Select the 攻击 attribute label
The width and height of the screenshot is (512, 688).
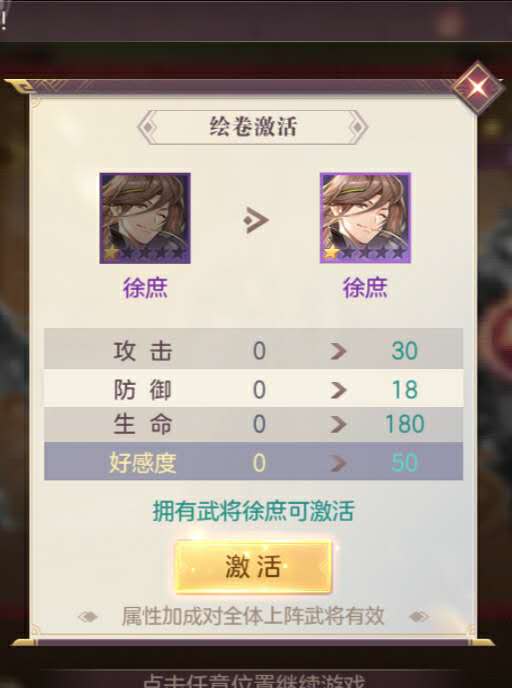142,351
